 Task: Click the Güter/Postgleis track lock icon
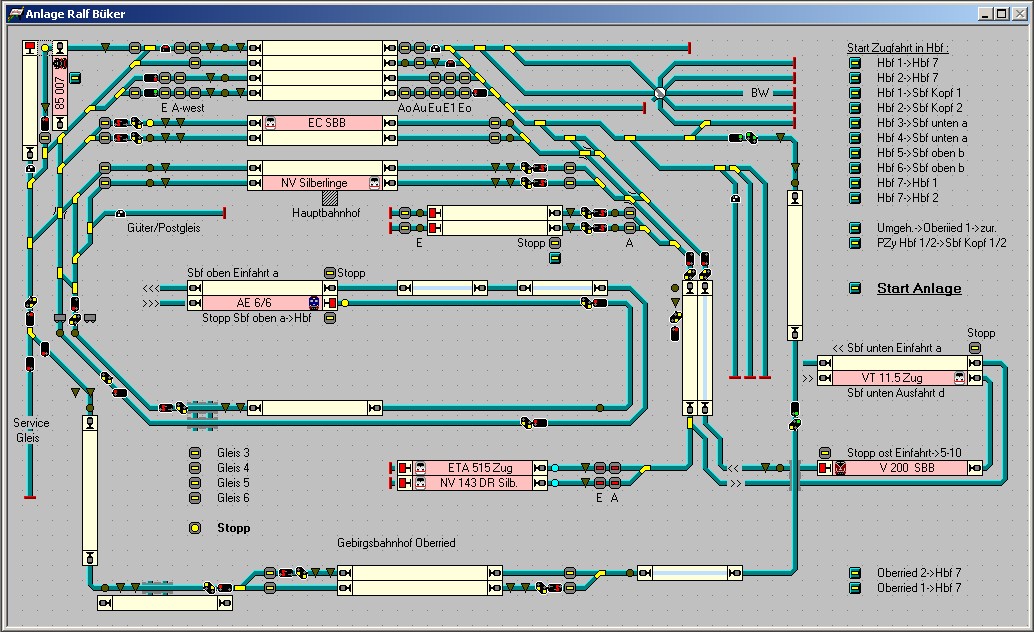click(x=121, y=213)
